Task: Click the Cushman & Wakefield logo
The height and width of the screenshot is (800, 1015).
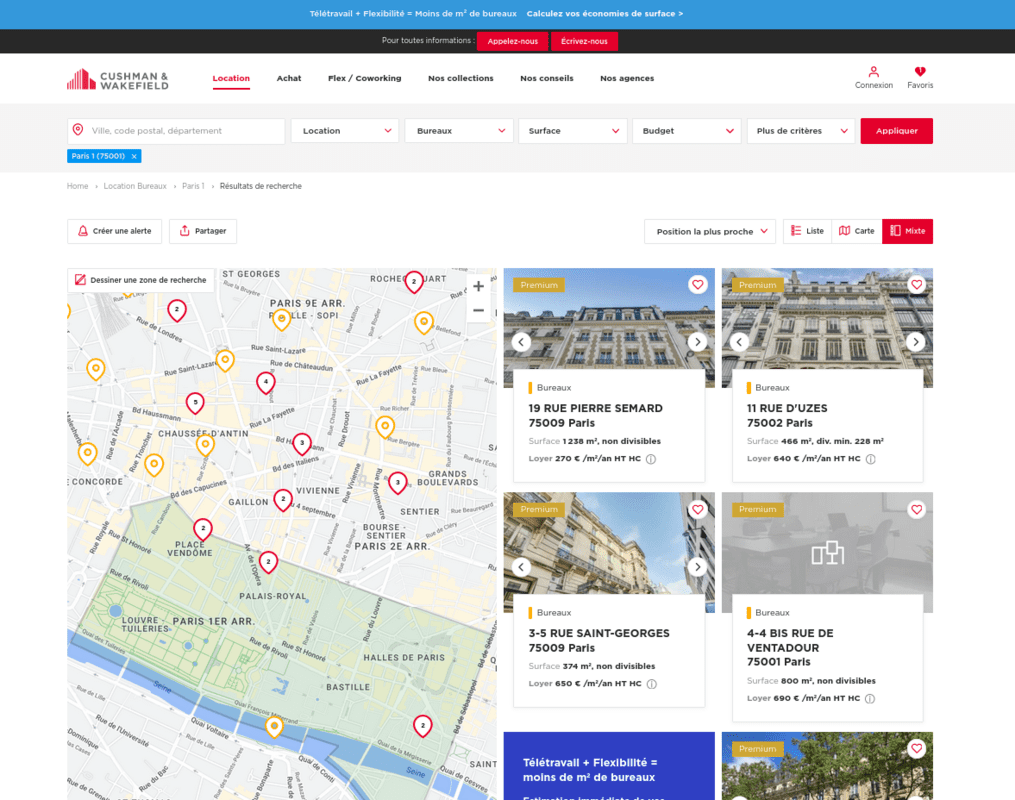Action: [117, 80]
